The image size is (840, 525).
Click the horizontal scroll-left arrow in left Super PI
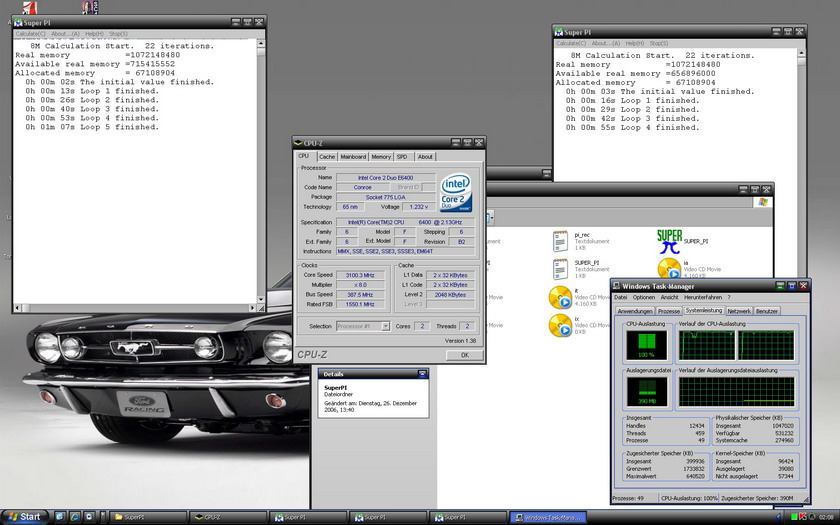18,308
